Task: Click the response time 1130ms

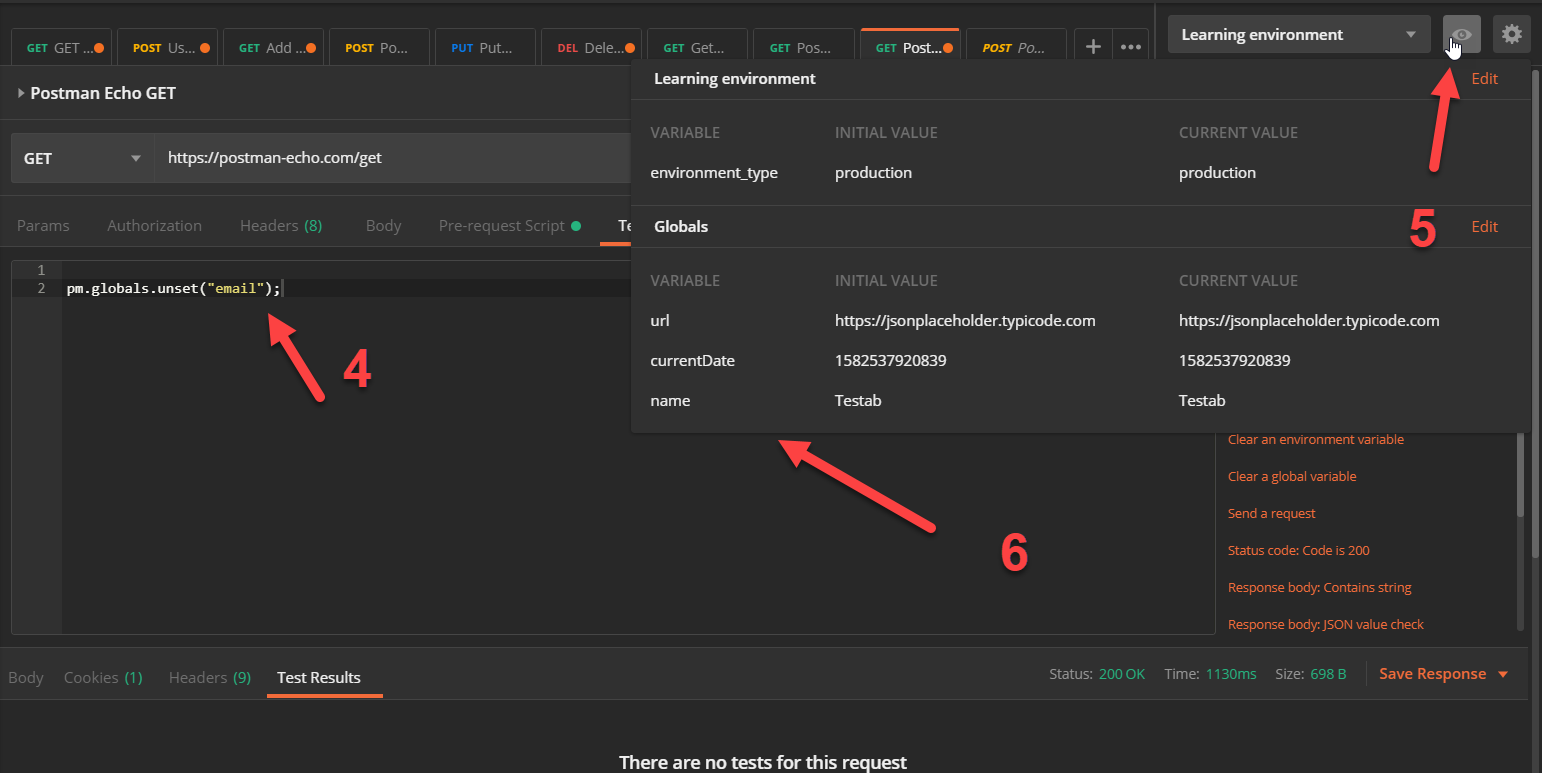Action: 1230,674
